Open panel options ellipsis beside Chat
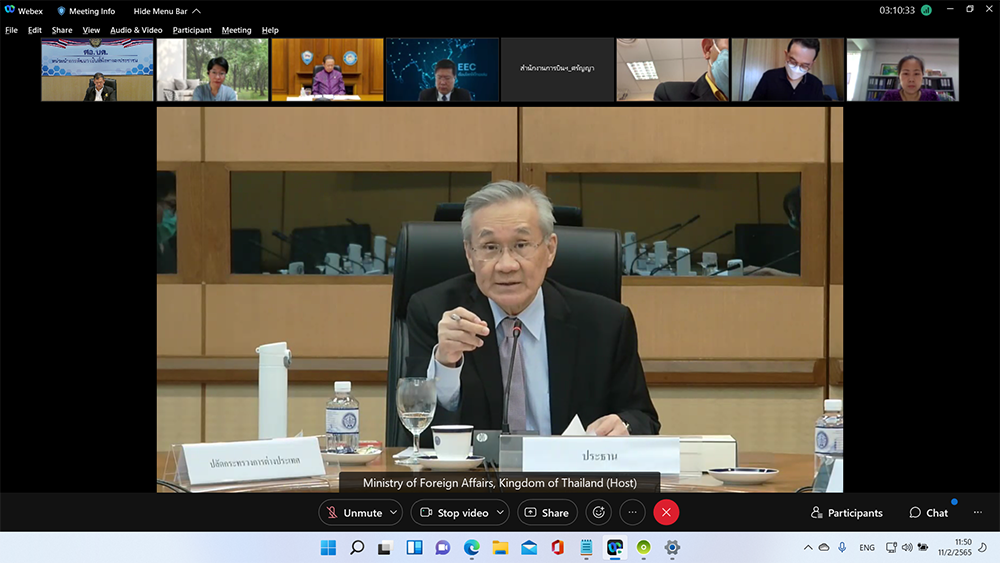Screen dimensions: 1000x563 click(x=978, y=513)
